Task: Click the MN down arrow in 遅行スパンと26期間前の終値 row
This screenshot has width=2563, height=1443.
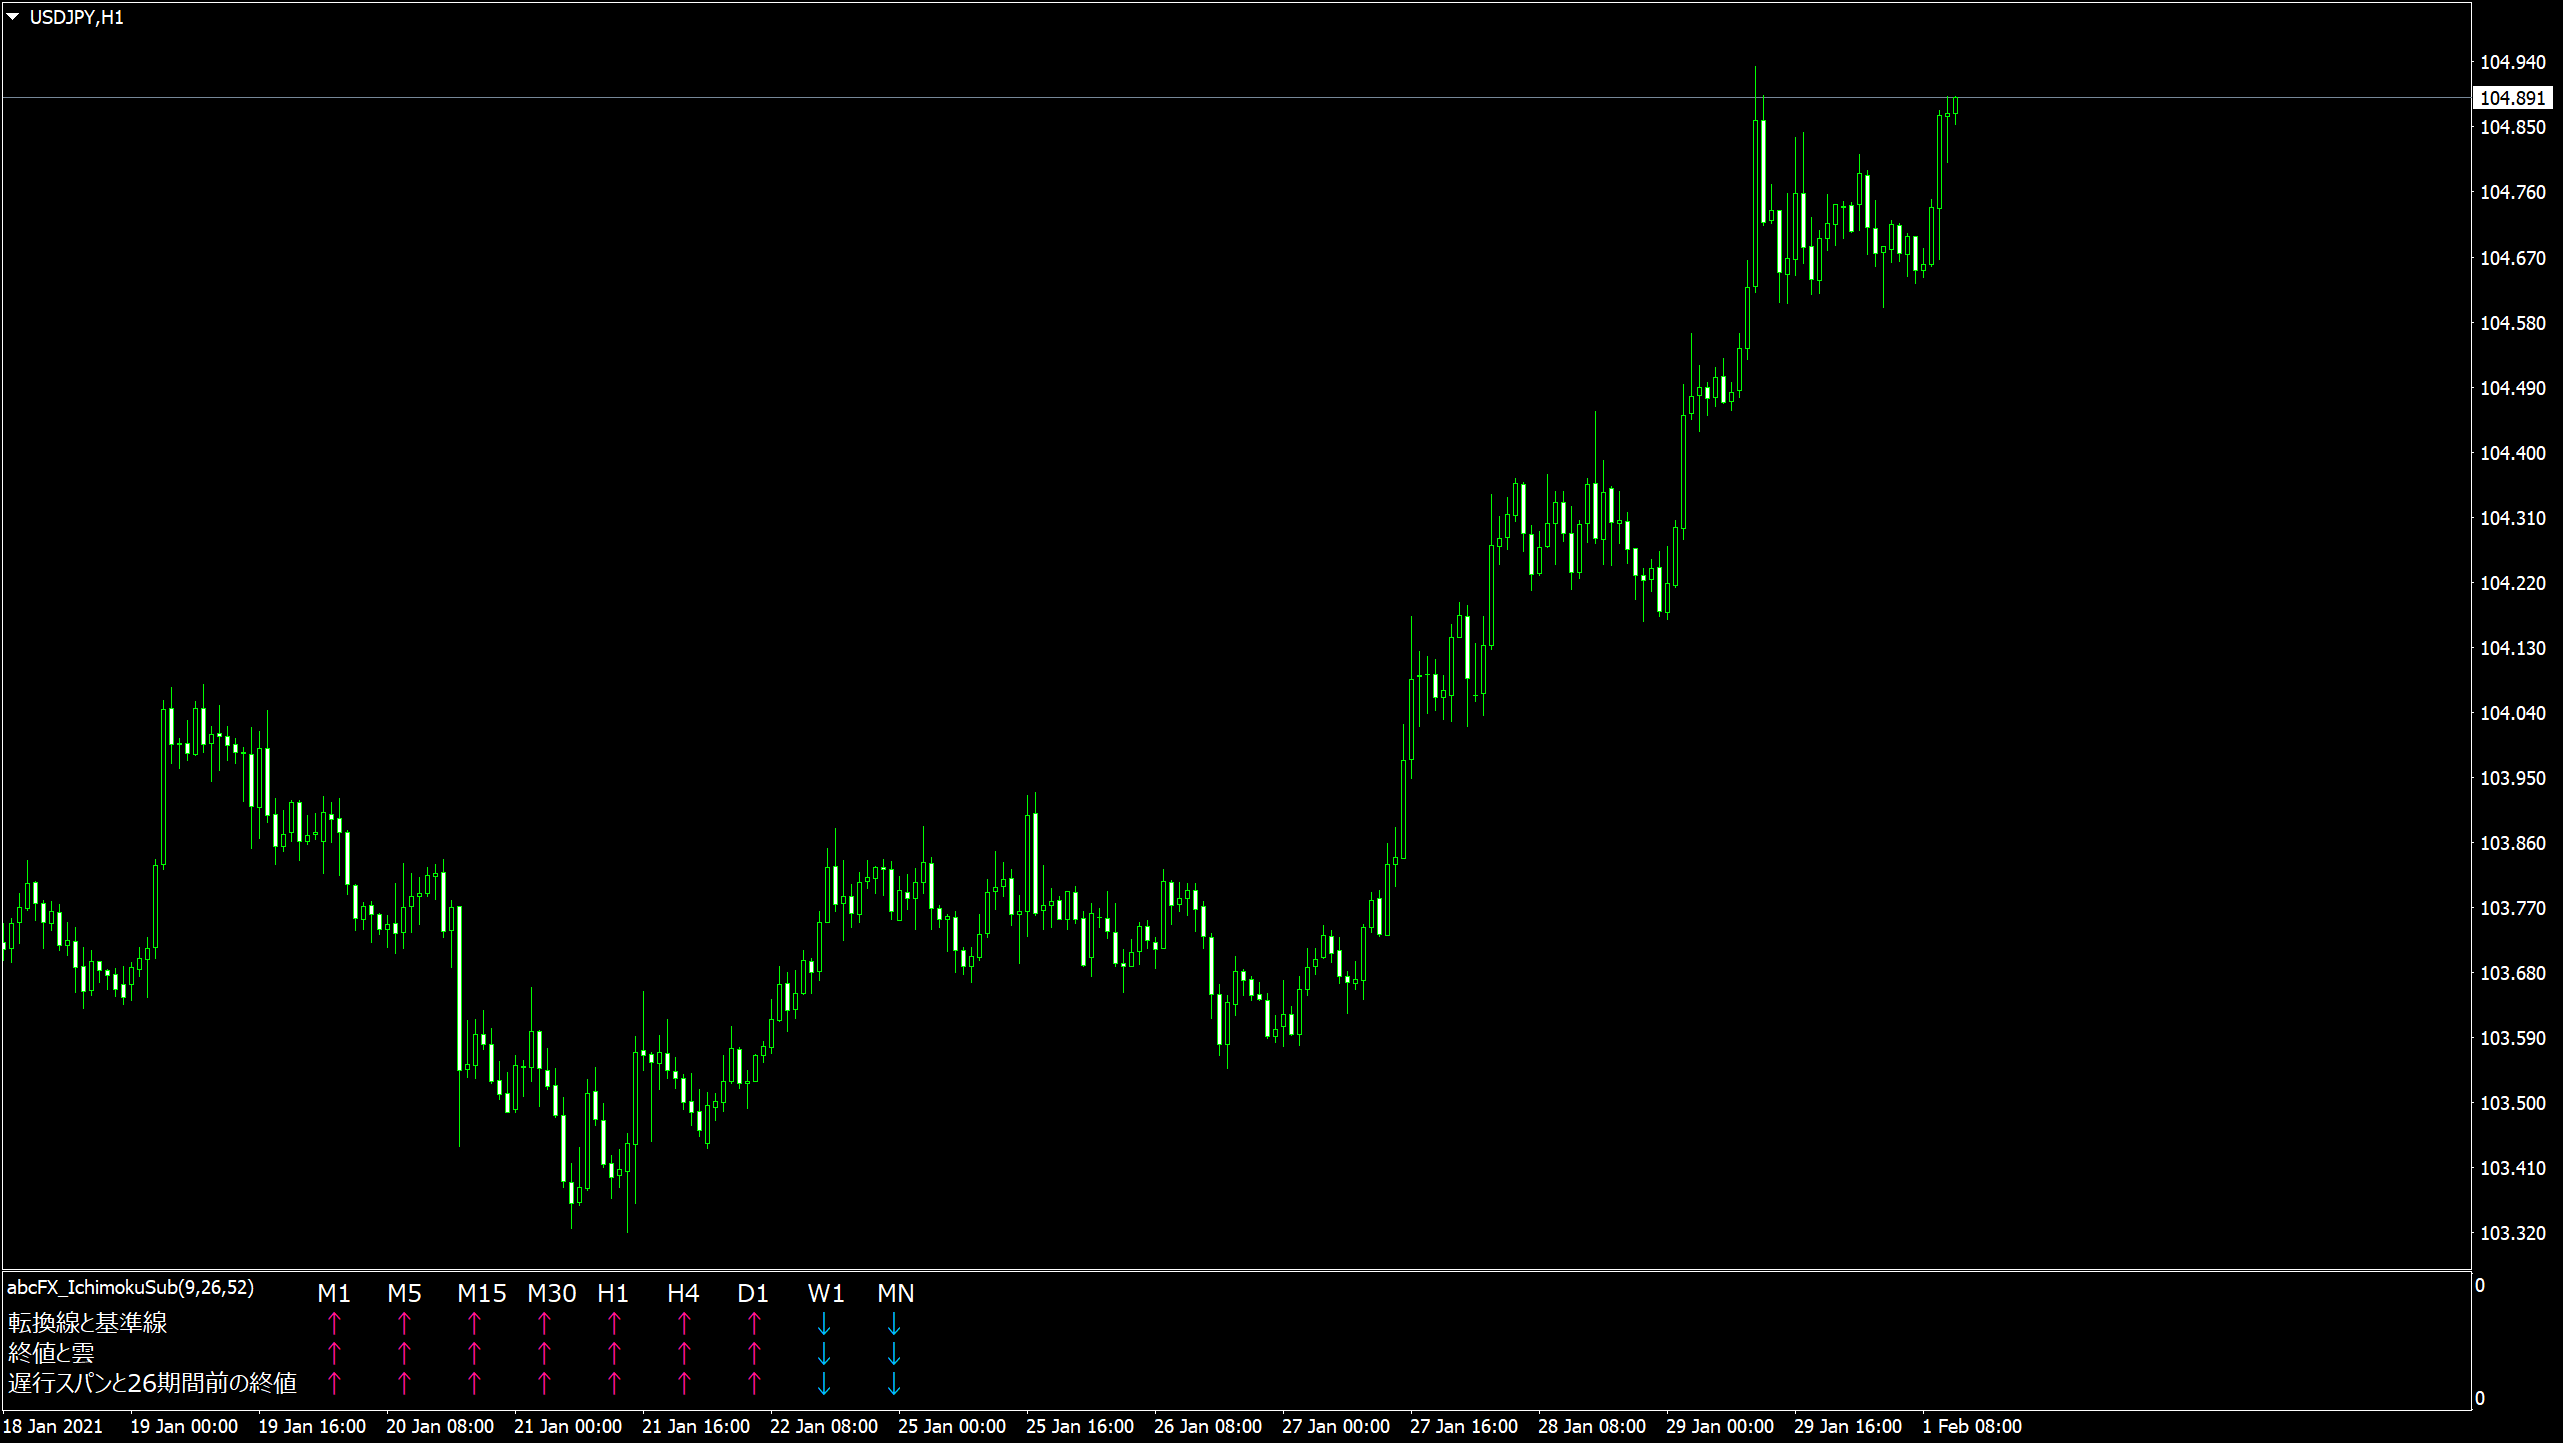Action: [895, 1386]
